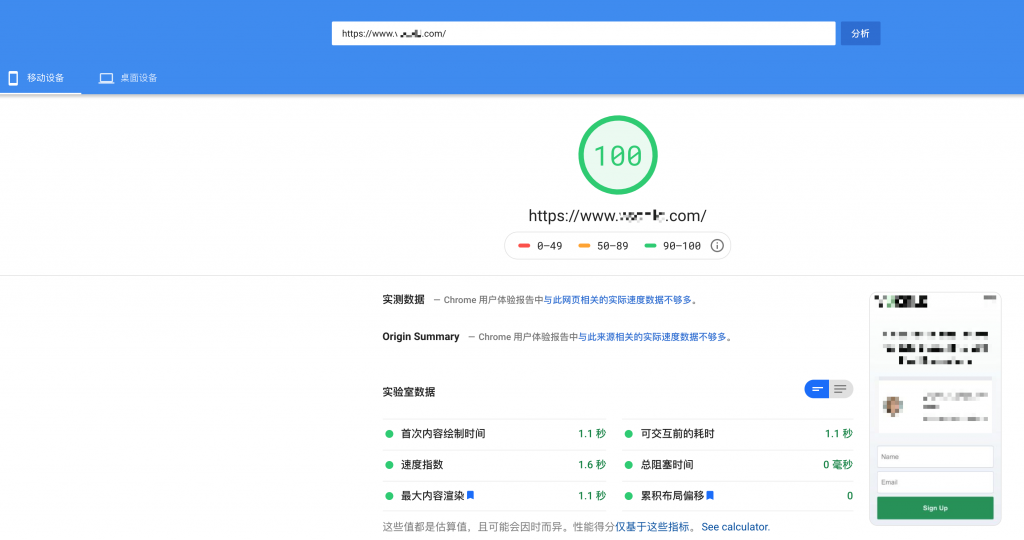Click the red 0-49 legend marker
Image resolution: width=1024 pixels, height=540 pixels.
(x=524, y=246)
